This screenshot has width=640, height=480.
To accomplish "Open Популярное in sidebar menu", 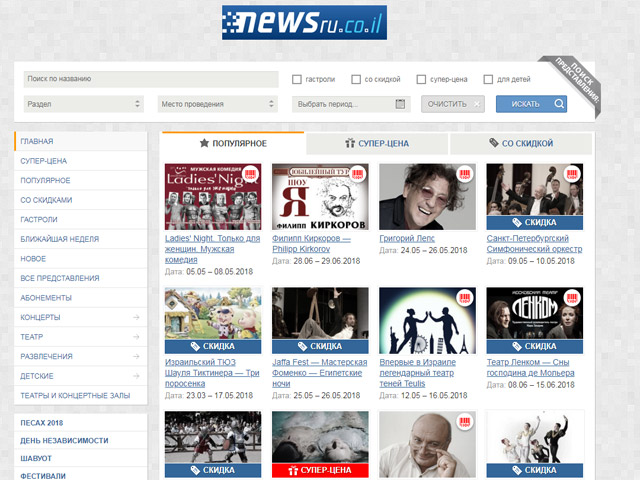I will (x=80, y=180).
